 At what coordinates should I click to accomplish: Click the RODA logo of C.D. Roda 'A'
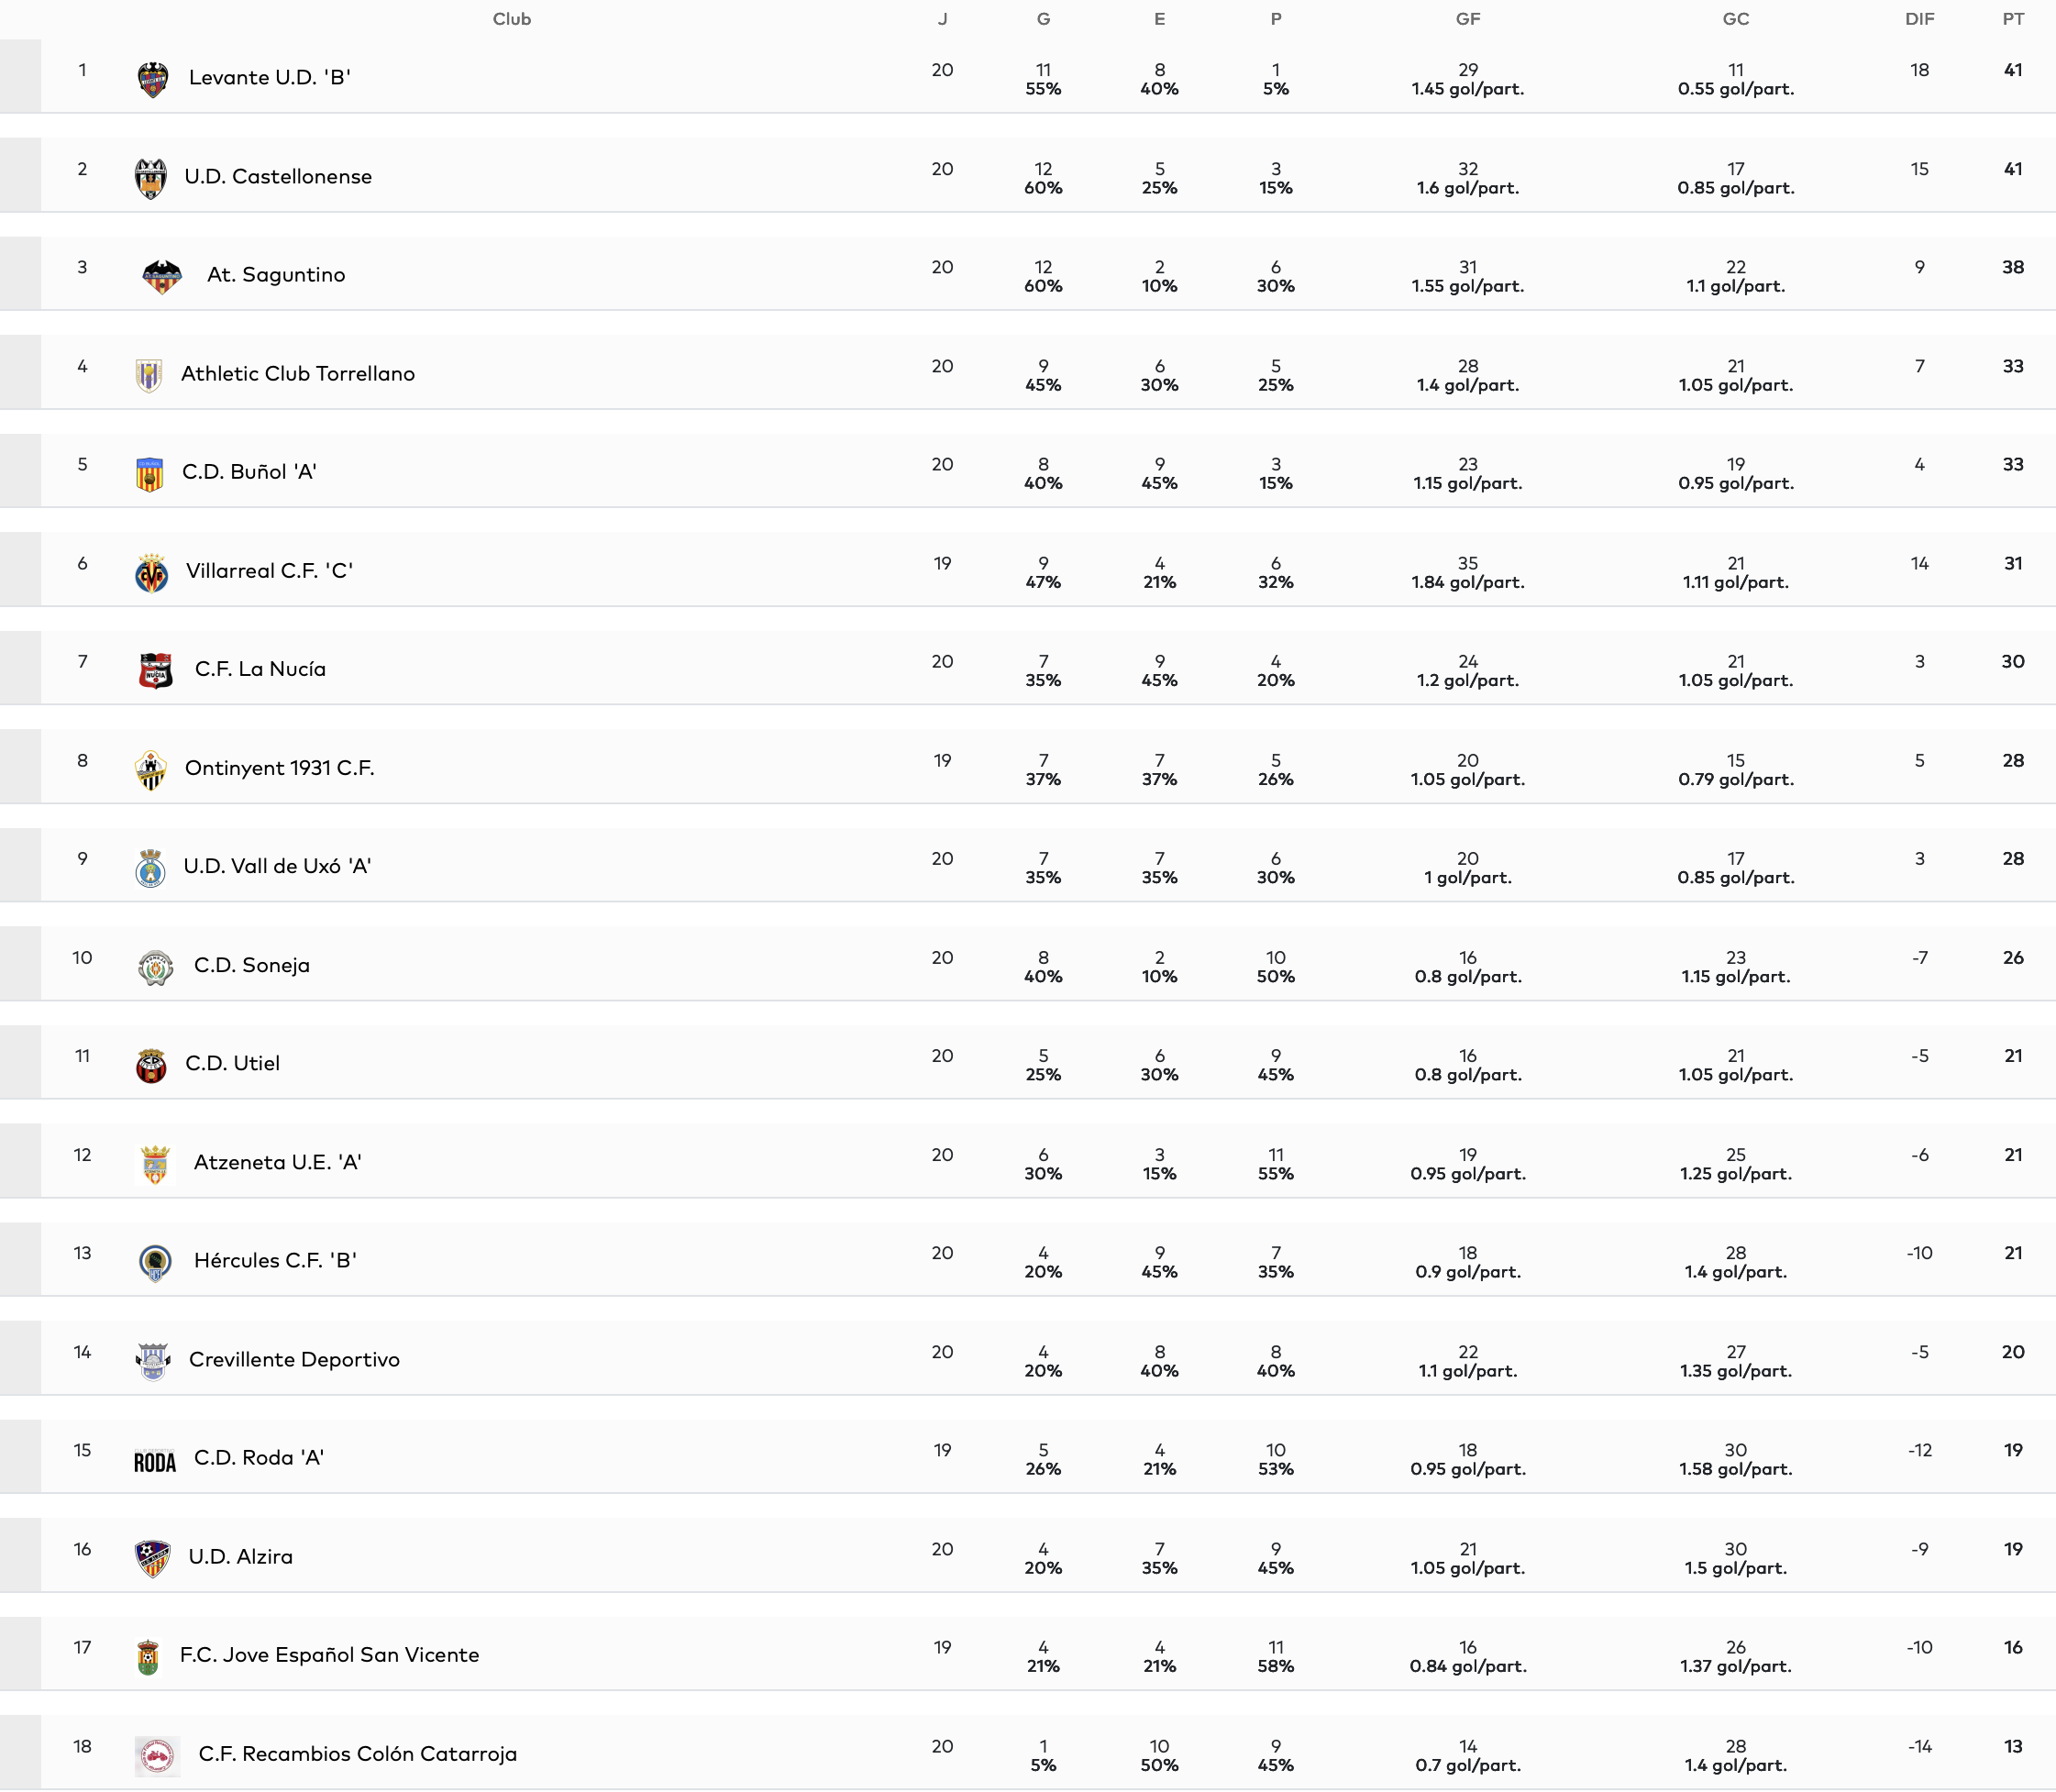[155, 1460]
